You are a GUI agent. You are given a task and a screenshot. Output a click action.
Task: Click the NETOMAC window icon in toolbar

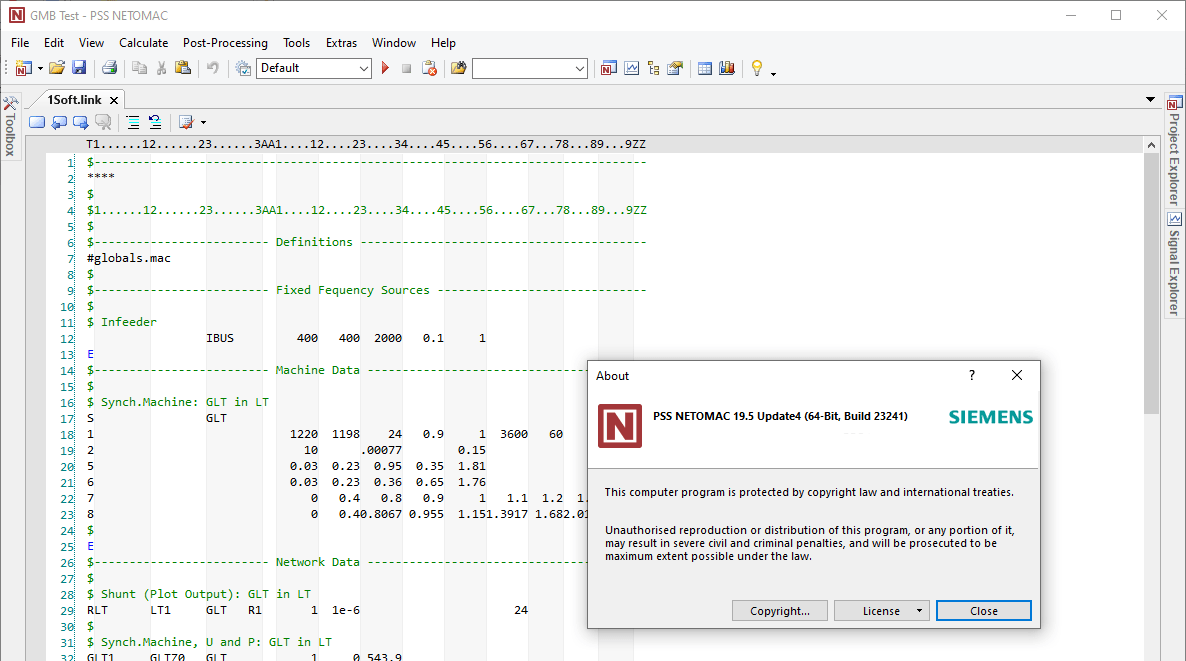pos(609,68)
